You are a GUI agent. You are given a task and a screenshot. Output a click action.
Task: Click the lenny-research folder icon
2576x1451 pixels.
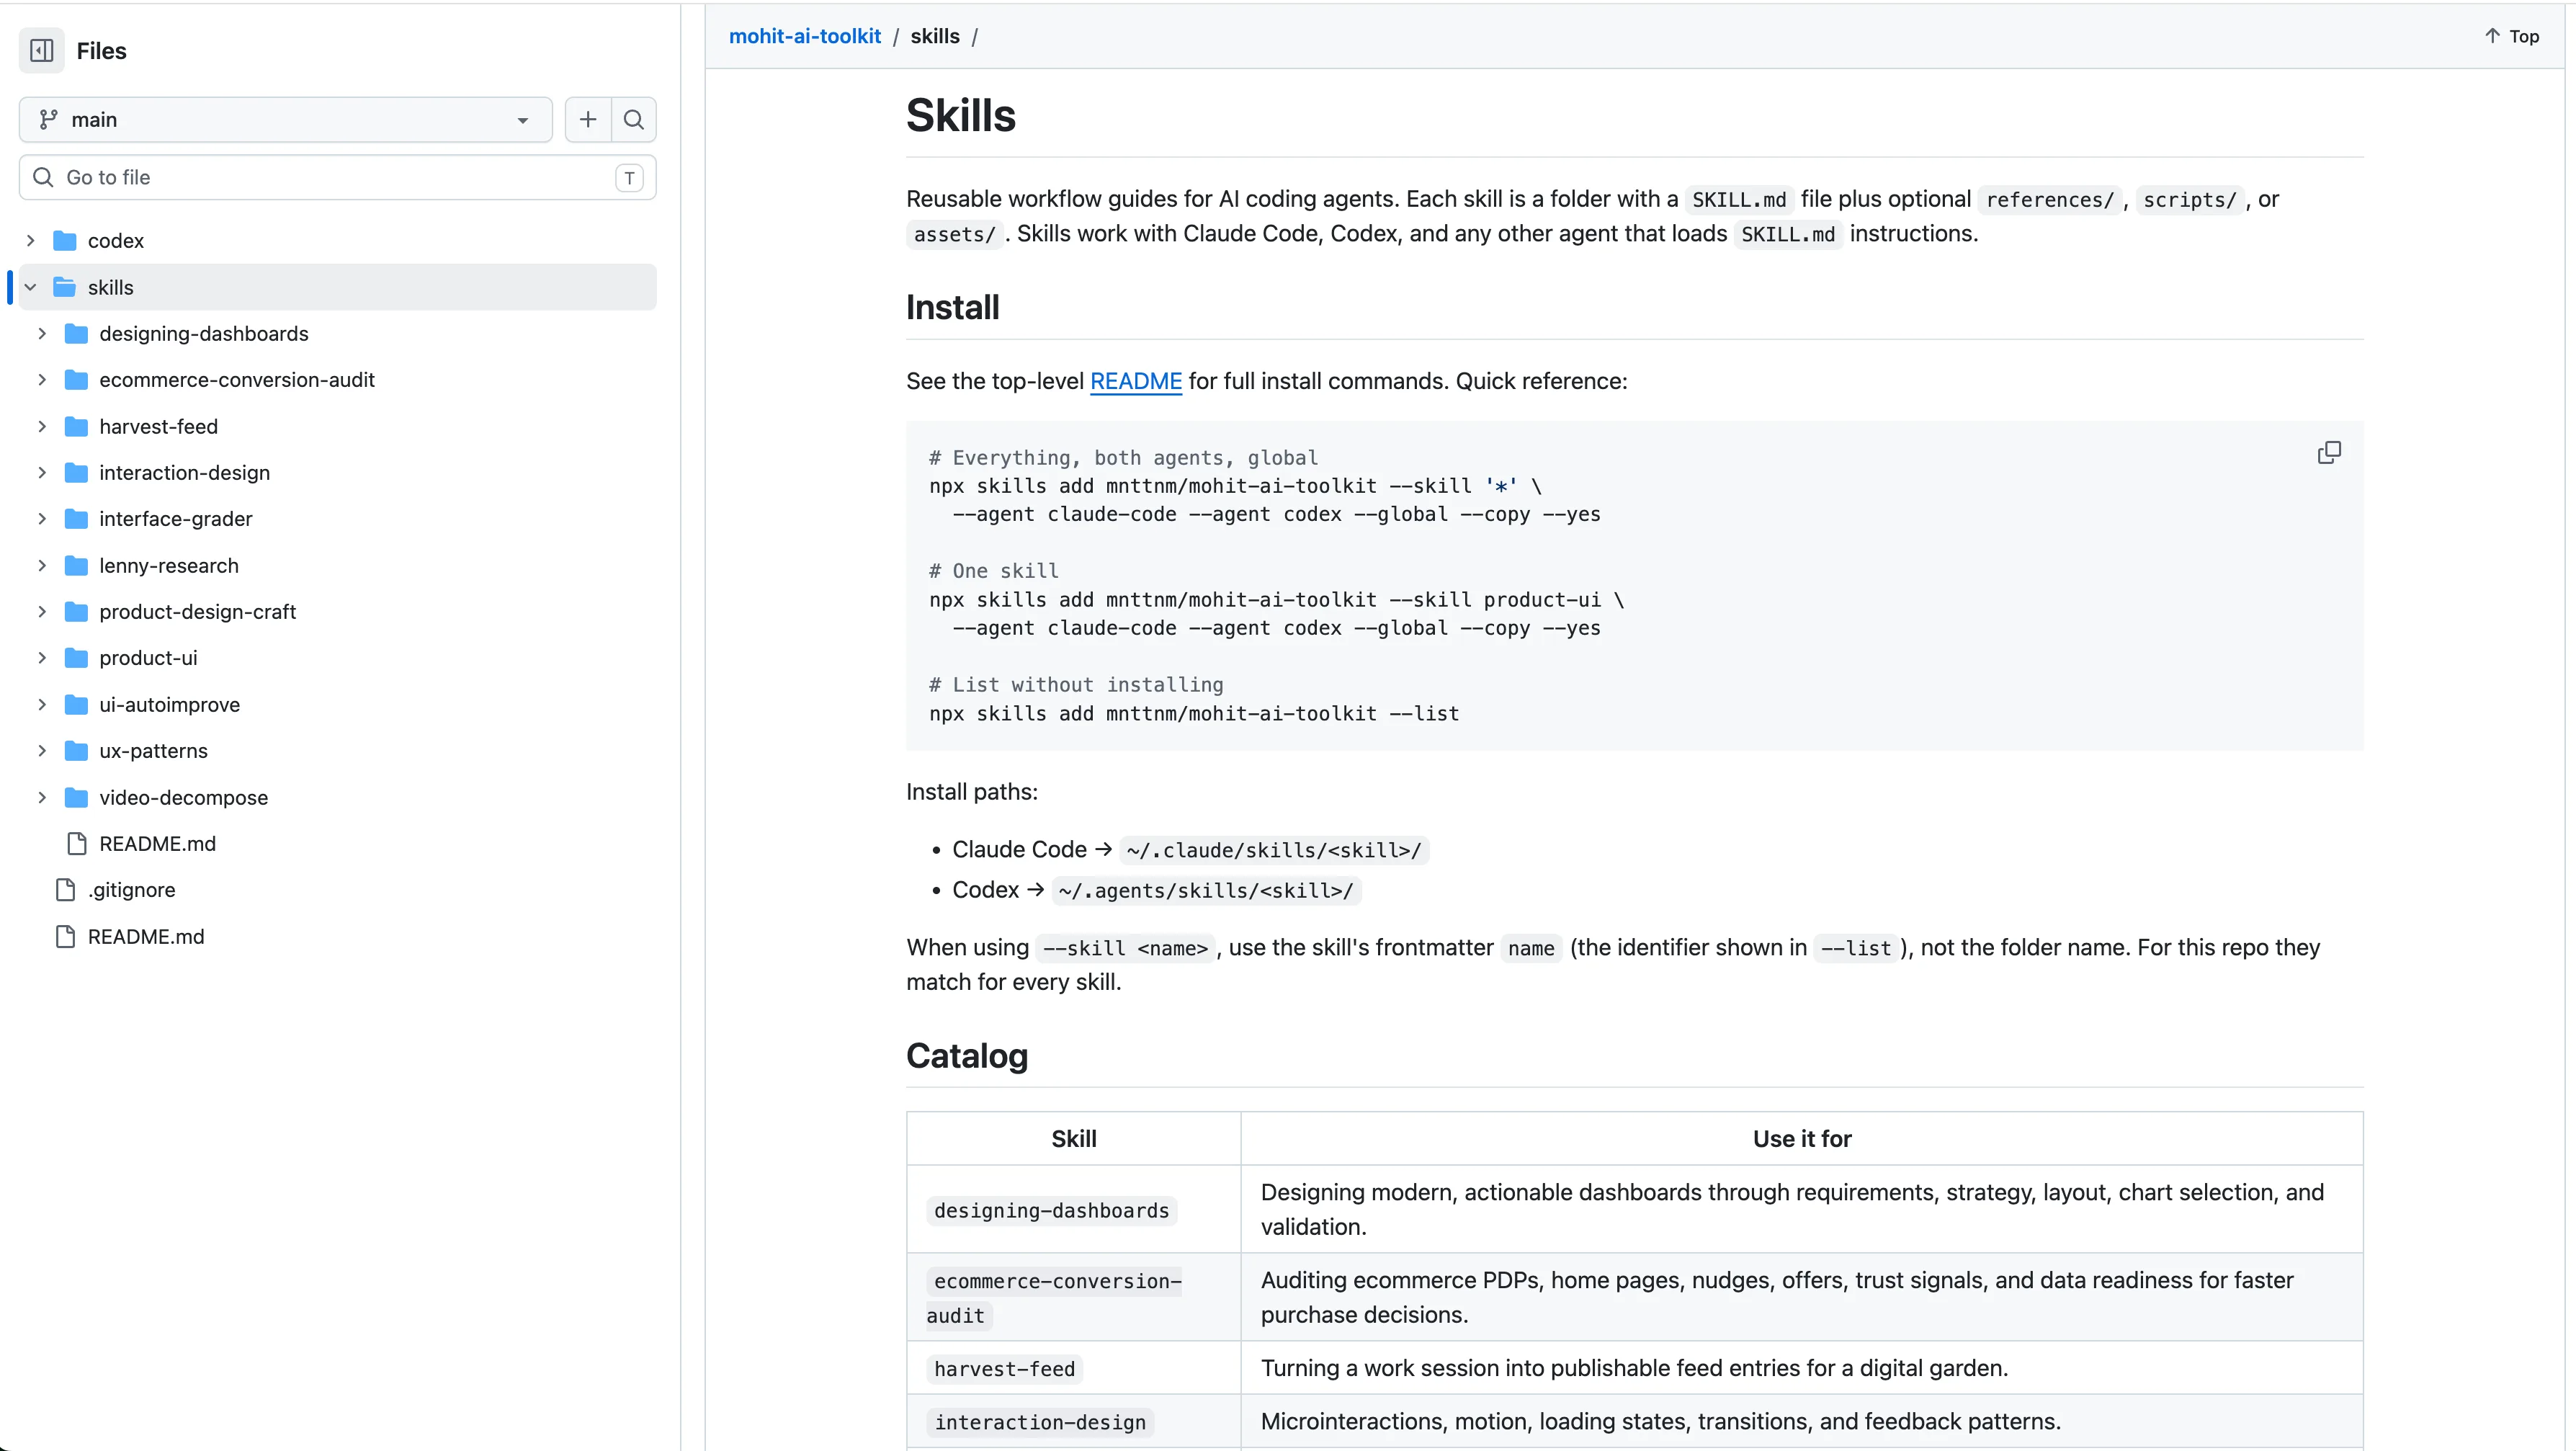pyautogui.click(x=76, y=565)
